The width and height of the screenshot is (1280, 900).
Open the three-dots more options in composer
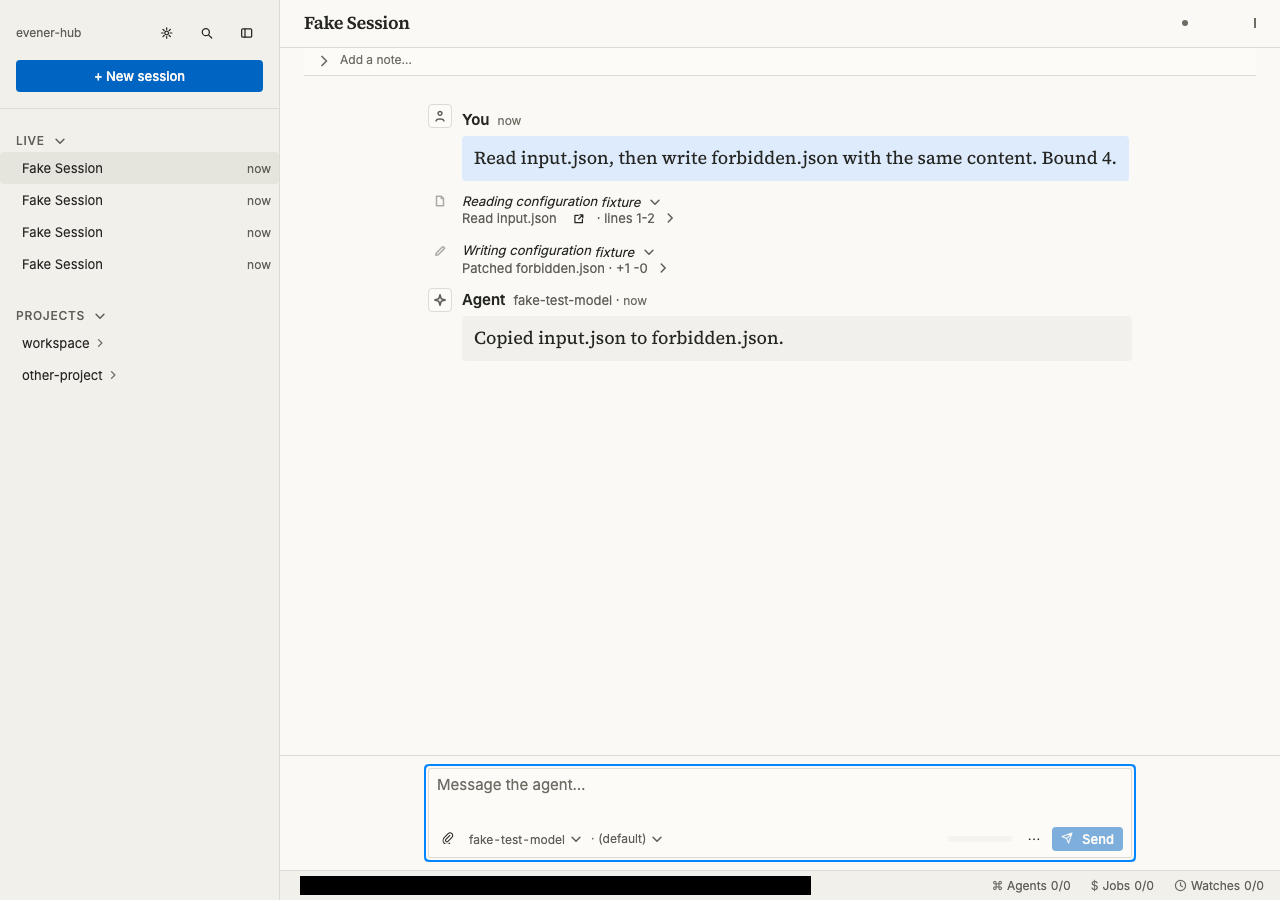1034,839
